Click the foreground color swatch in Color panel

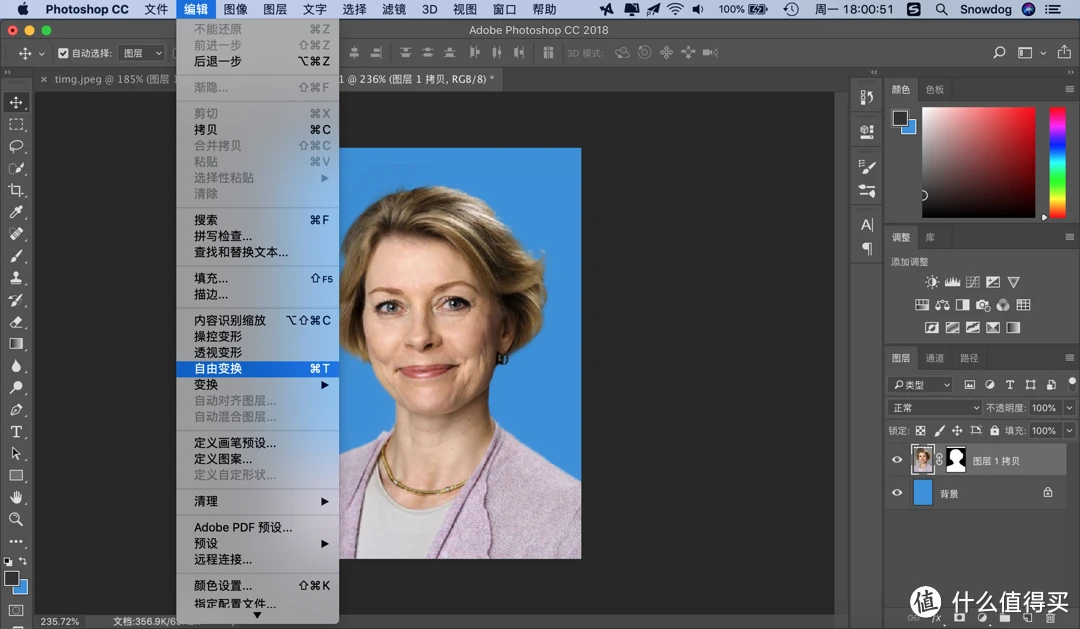tap(900, 118)
